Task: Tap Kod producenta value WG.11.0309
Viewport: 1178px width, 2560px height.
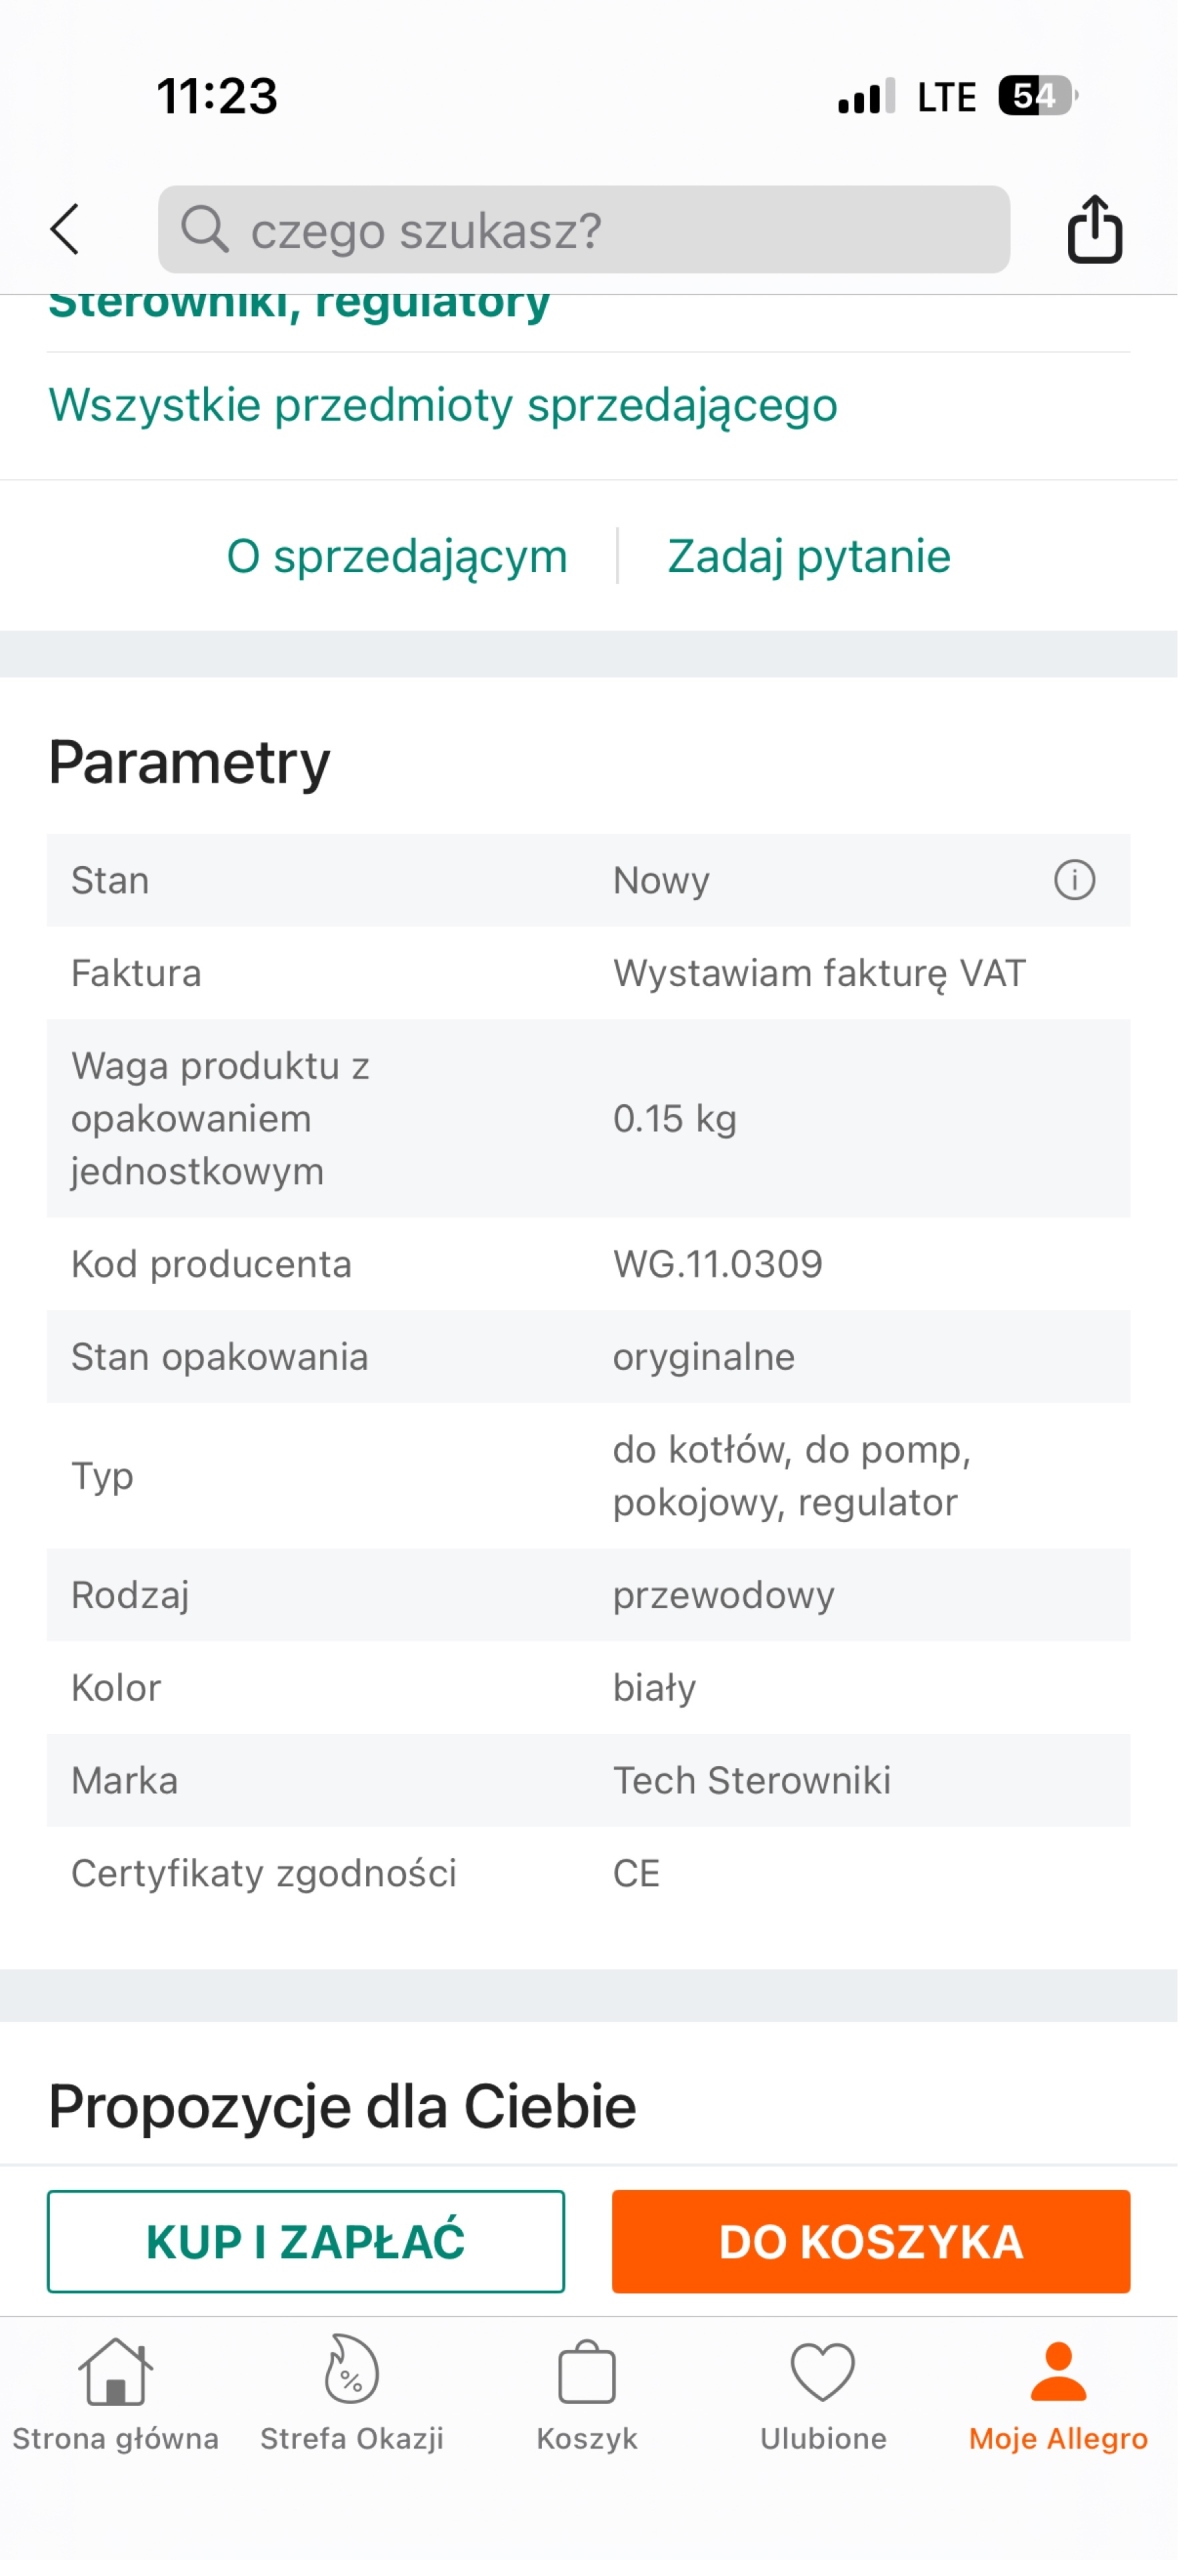Action: tap(717, 1264)
